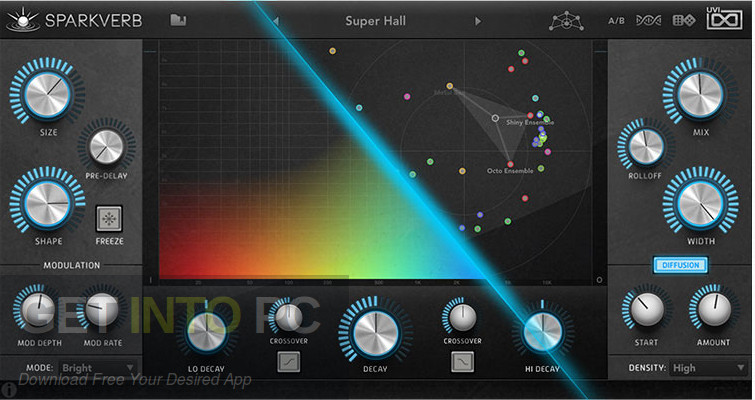Viewport: 755px width, 400px height.
Task: Click the mutate DNA icon
Action: 649,21
